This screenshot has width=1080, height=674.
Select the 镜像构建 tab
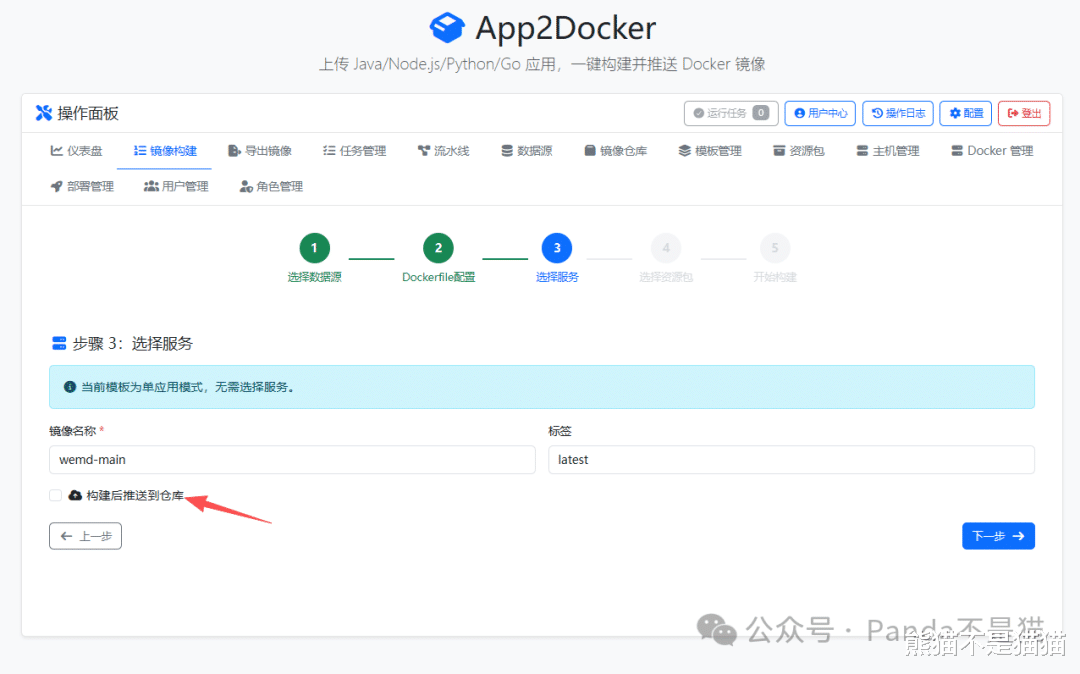165,151
